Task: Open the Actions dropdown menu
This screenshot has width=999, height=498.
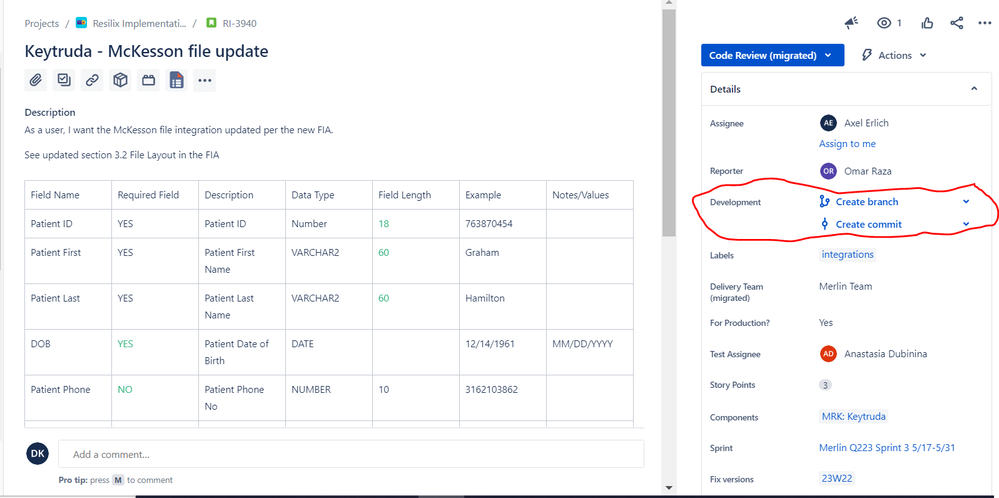Action: 893,55
